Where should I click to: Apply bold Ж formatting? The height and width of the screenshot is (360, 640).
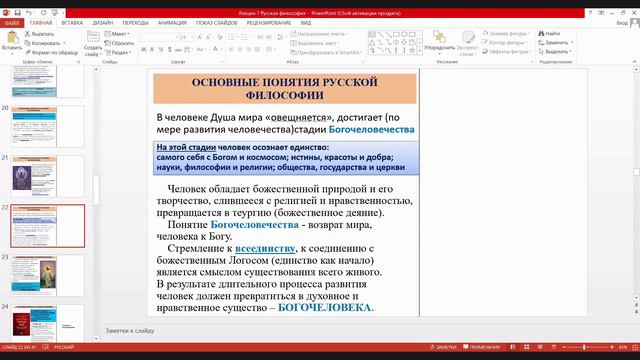point(144,49)
